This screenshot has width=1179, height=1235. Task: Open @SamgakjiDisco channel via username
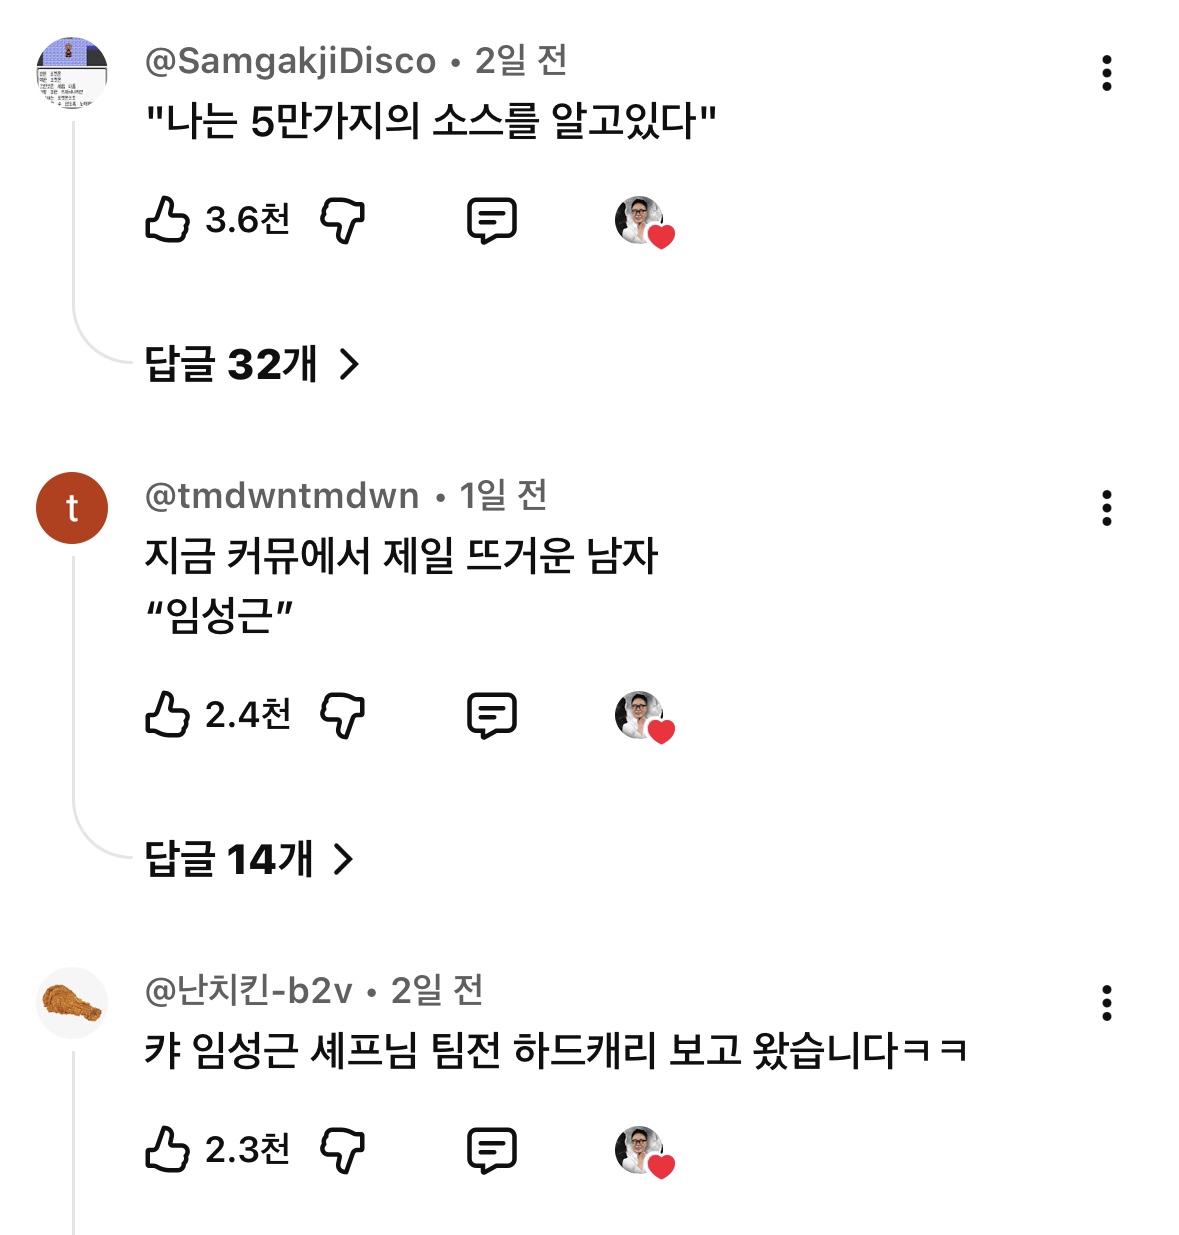(291, 61)
